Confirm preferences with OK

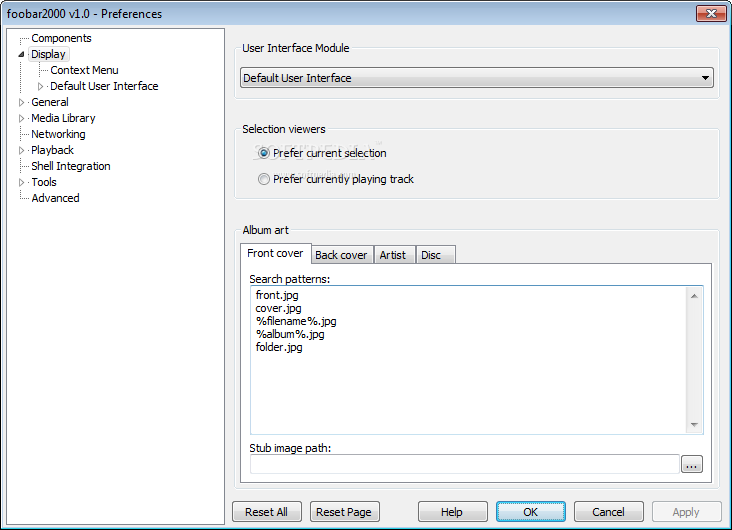pos(531,512)
